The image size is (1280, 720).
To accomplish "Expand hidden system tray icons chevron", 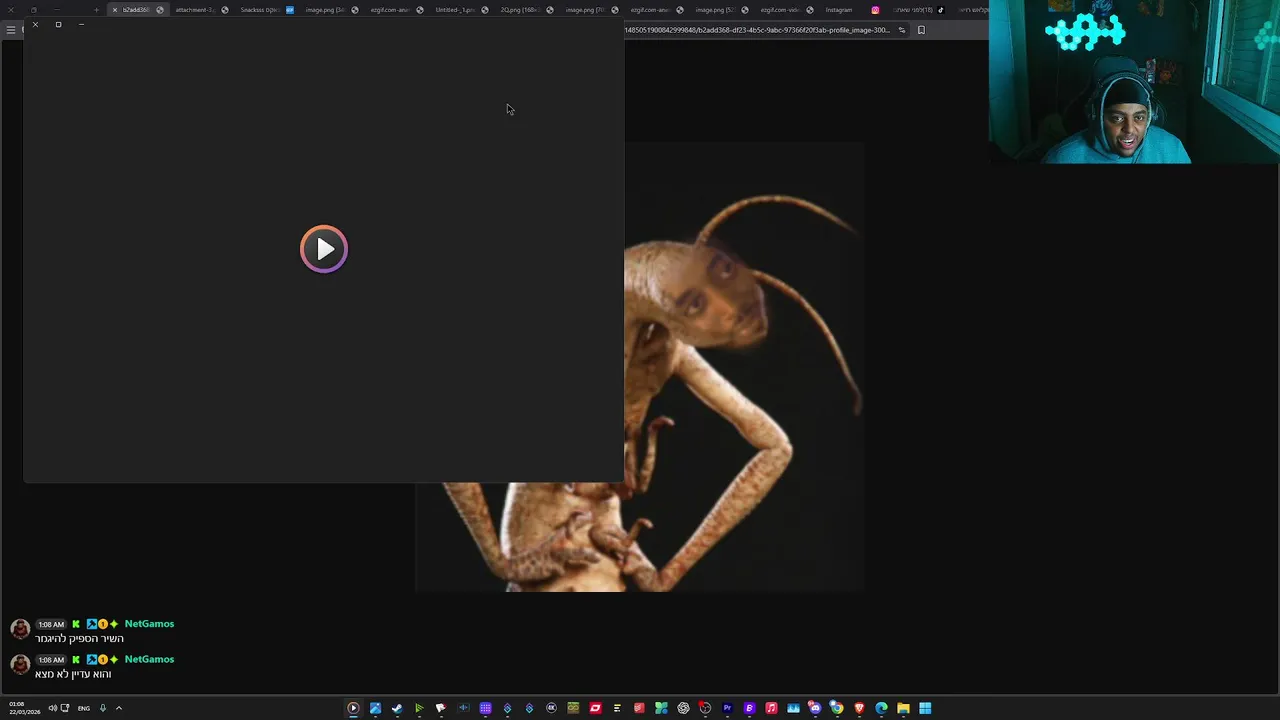I will [x=118, y=708].
